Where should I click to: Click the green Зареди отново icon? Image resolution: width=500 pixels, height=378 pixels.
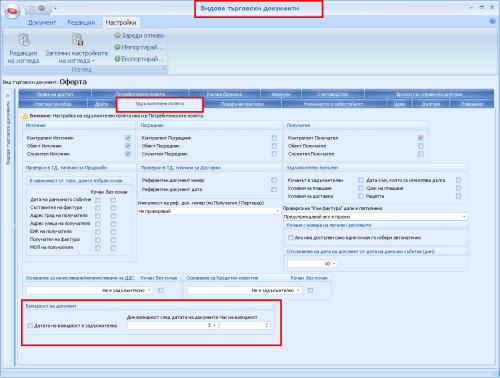tap(117, 35)
